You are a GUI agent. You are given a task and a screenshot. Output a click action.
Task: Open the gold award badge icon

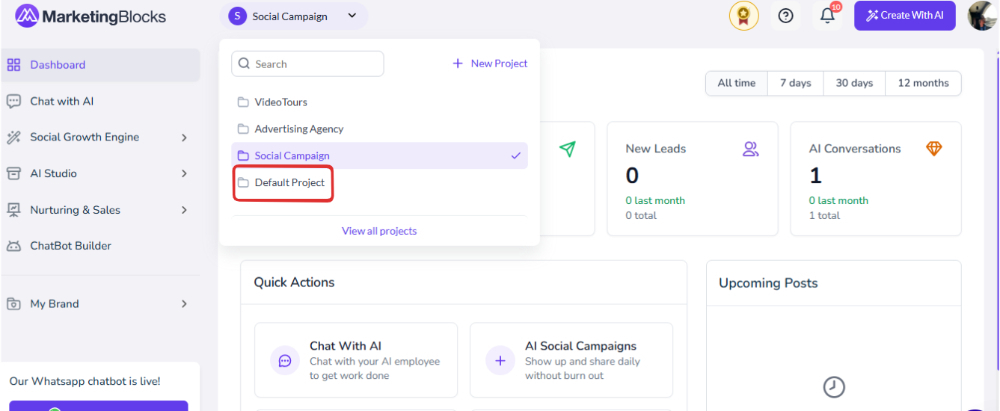click(744, 16)
